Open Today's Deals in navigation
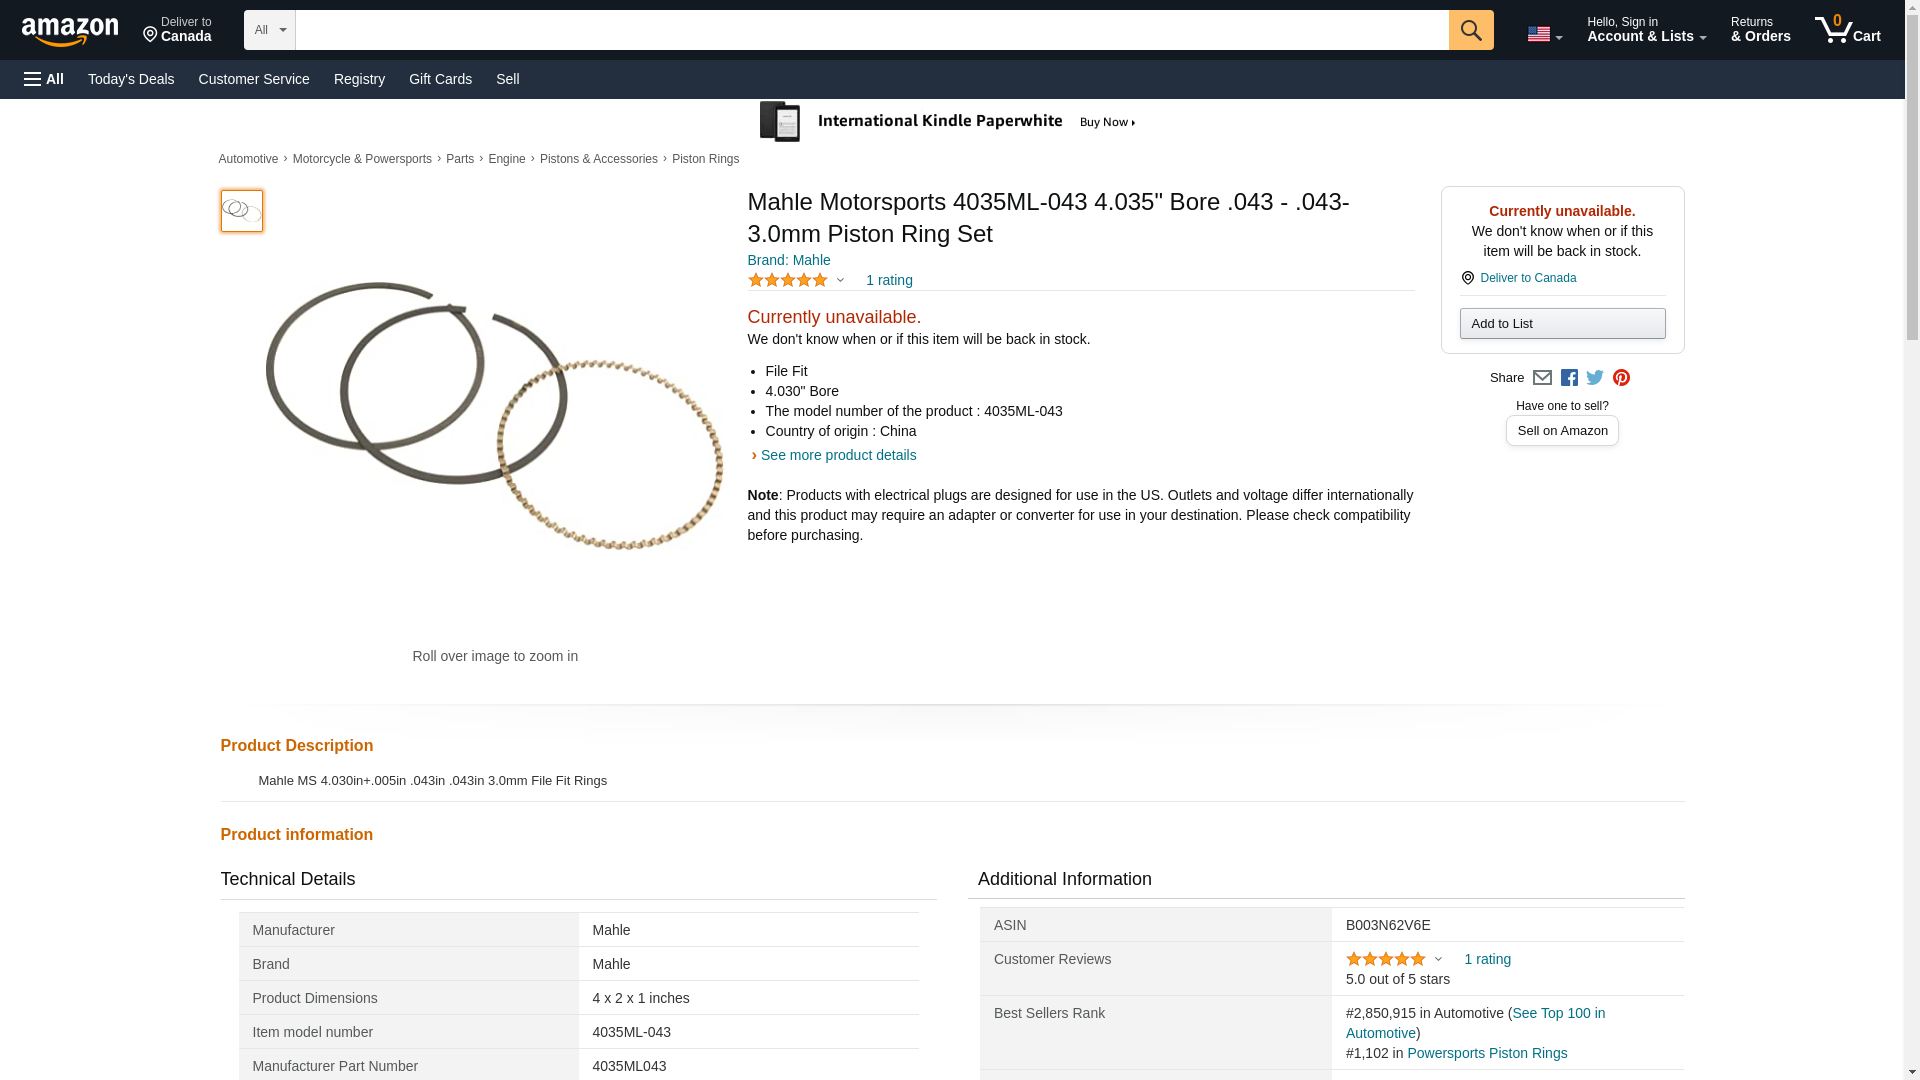 131,79
